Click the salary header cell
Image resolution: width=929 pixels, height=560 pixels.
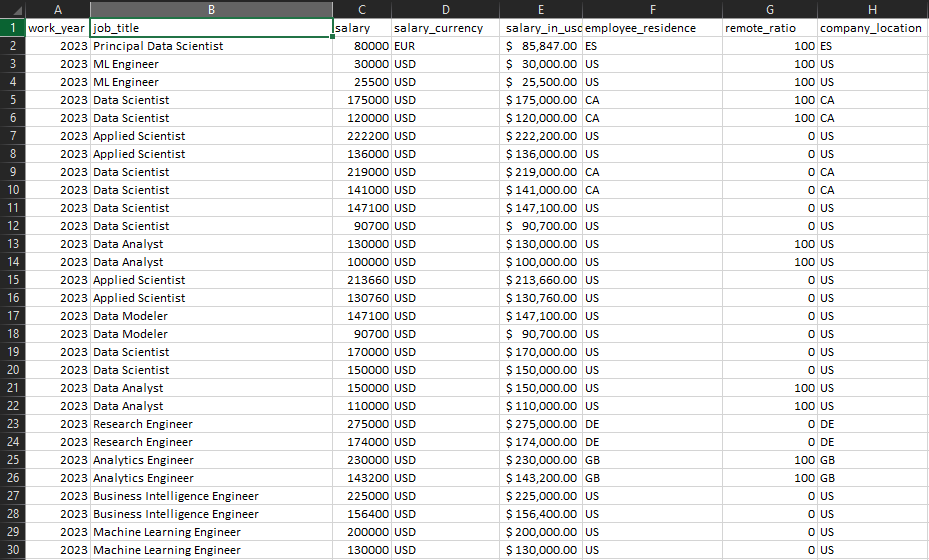(x=362, y=28)
